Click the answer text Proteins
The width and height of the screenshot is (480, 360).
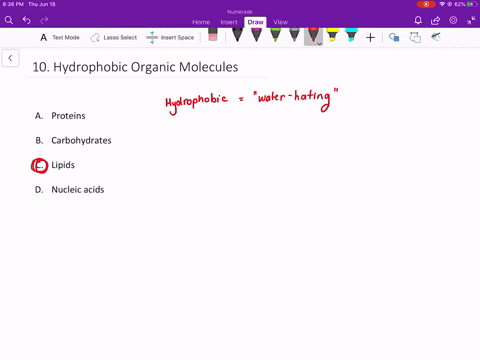tap(68, 116)
